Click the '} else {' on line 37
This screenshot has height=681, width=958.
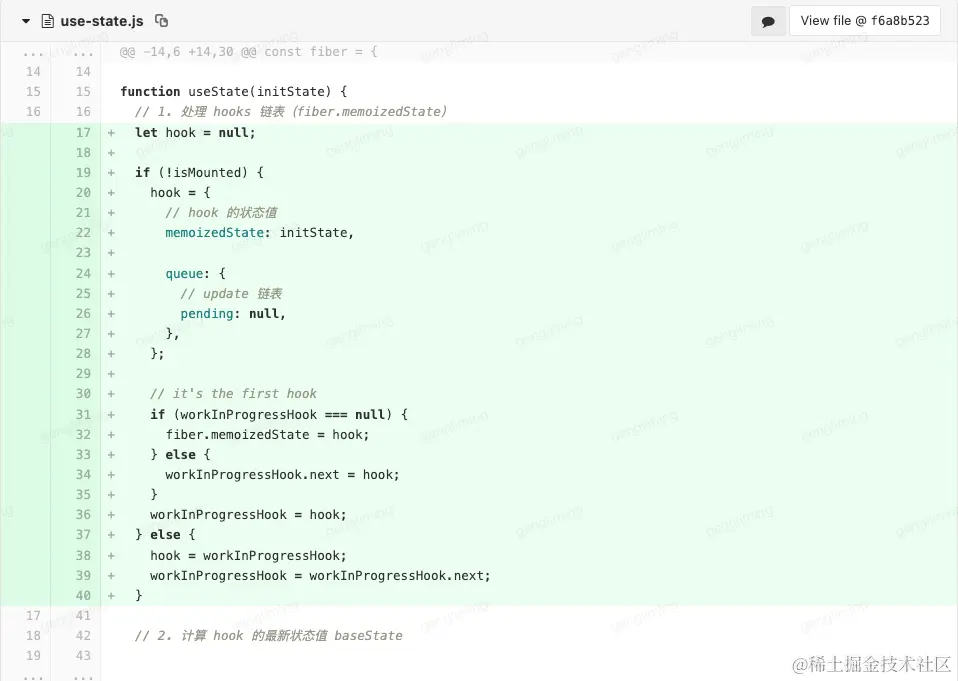tap(165, 535)
